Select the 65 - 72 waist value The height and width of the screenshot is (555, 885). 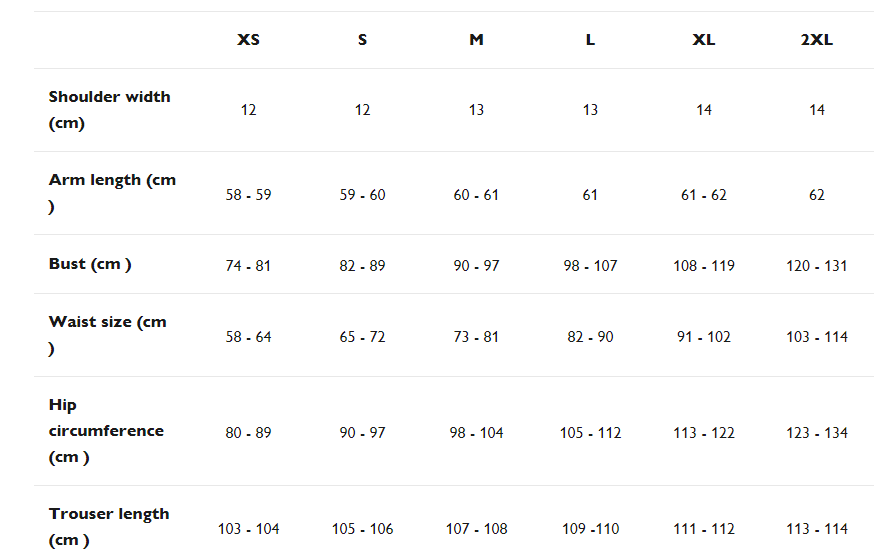tap(362, 337)
